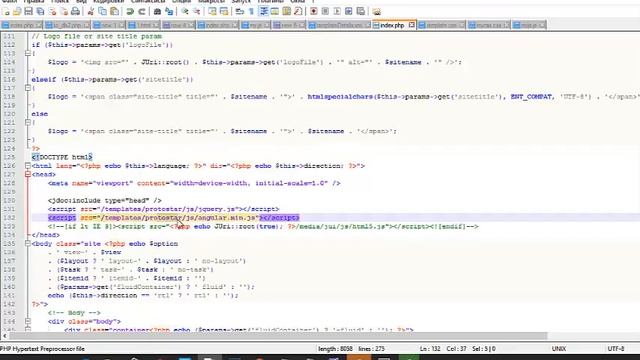Toggle word wrap toolbar icon

coord(240,11)
